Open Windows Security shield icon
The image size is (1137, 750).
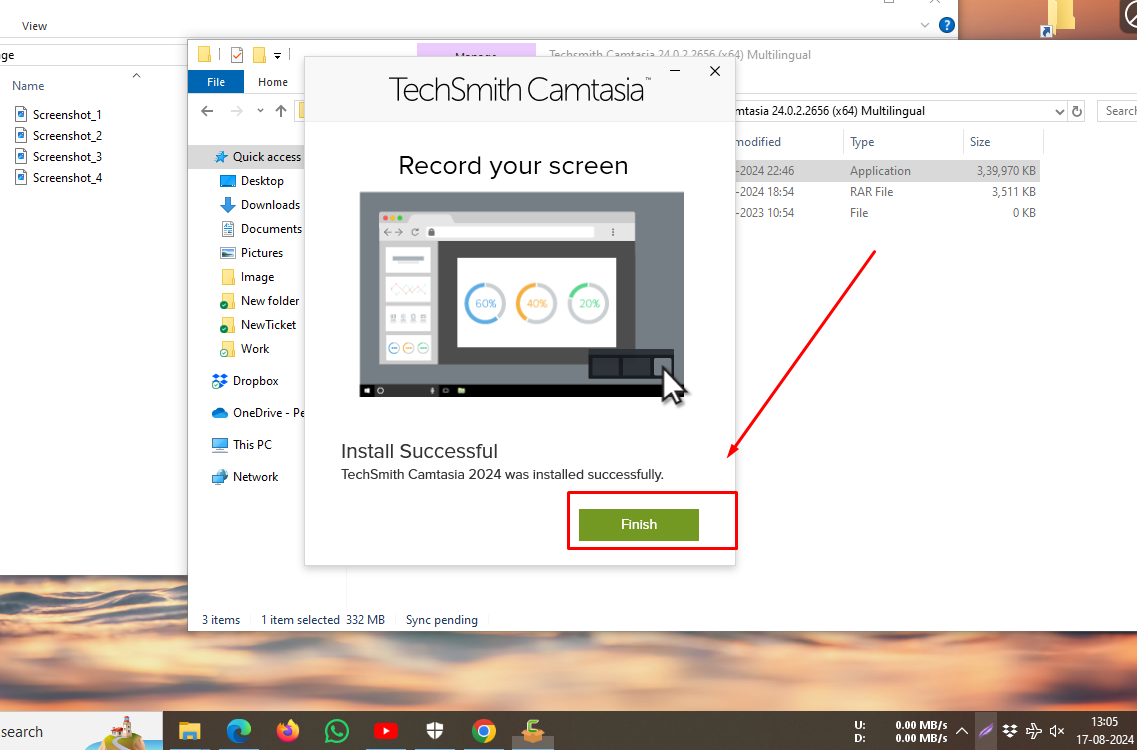(x=434, y=730)
